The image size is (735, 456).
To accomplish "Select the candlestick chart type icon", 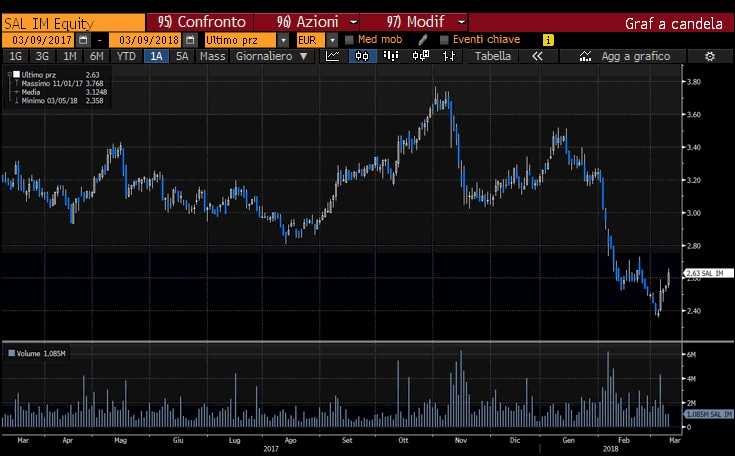I will coord(362,57).
